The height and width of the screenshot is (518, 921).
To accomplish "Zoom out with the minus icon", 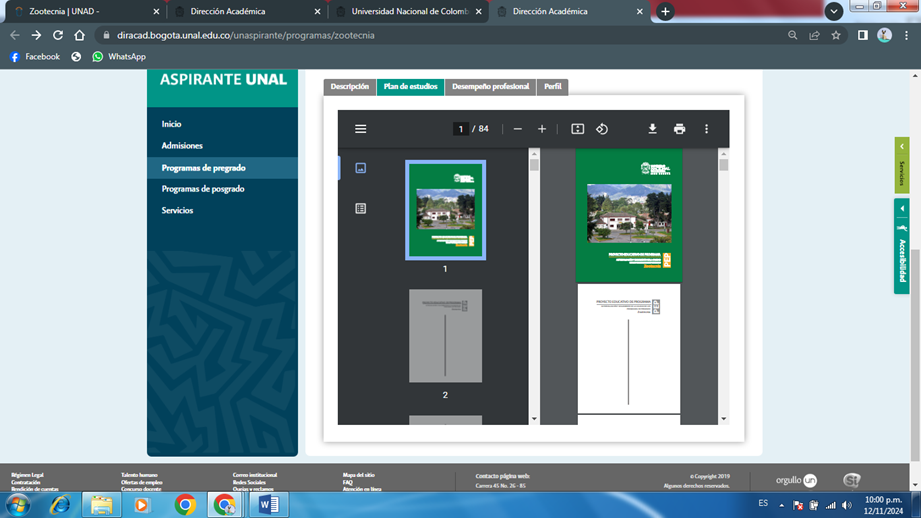I will [517, 129].
